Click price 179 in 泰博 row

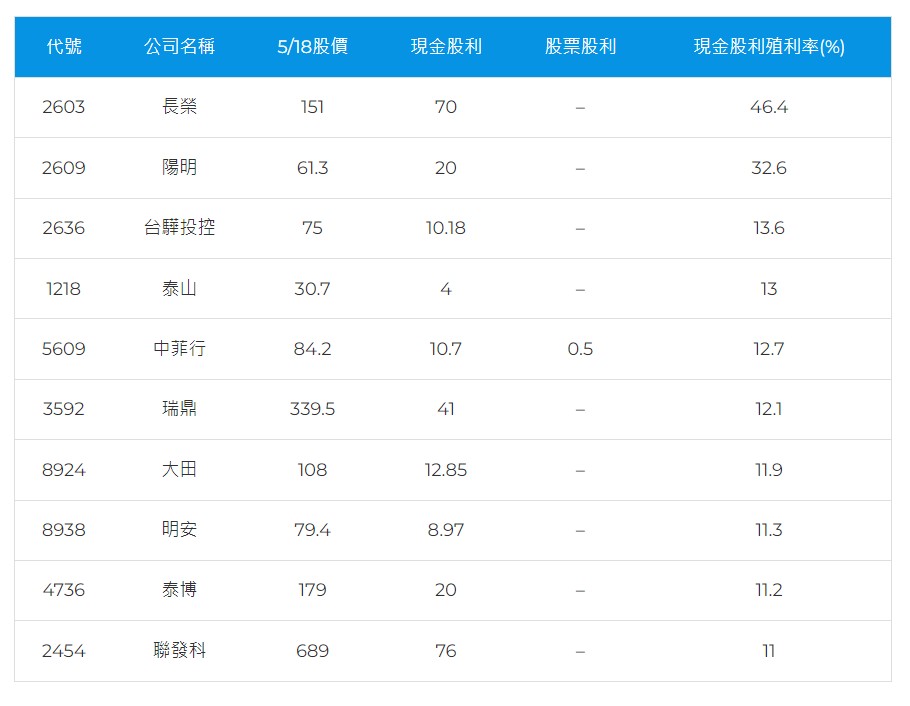click(x=312, y=590)
